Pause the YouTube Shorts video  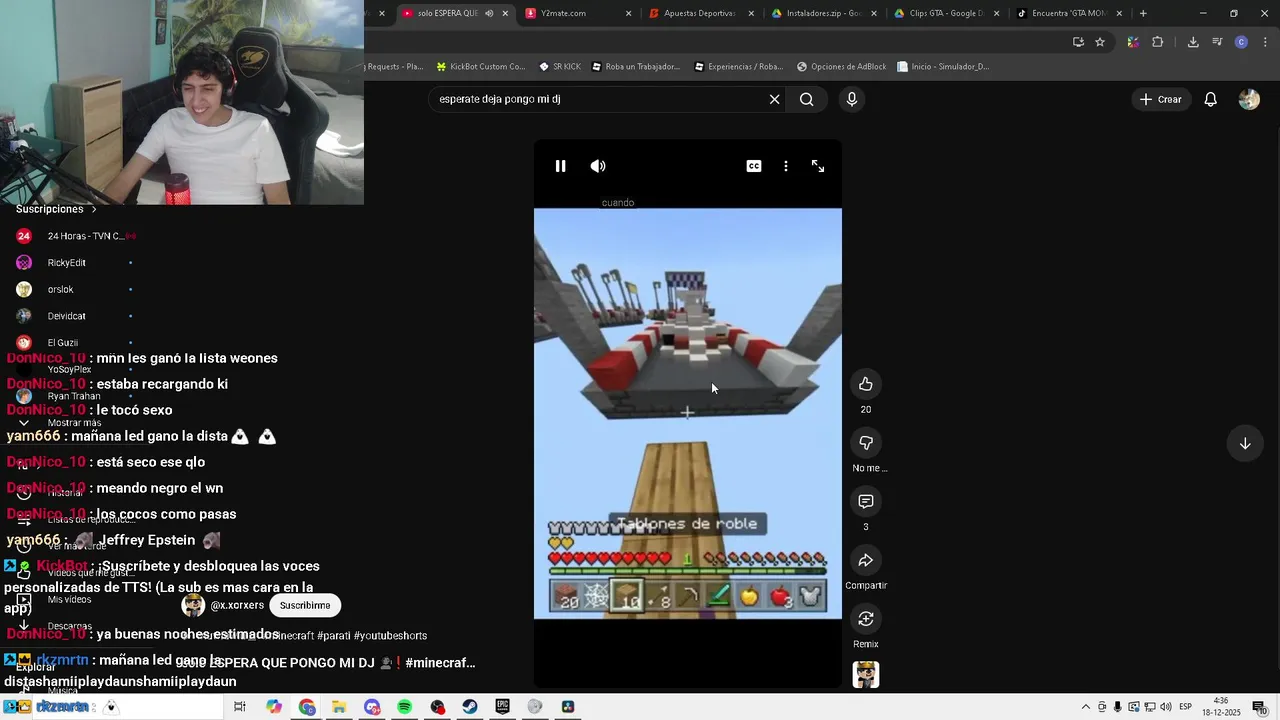point(560,166)
